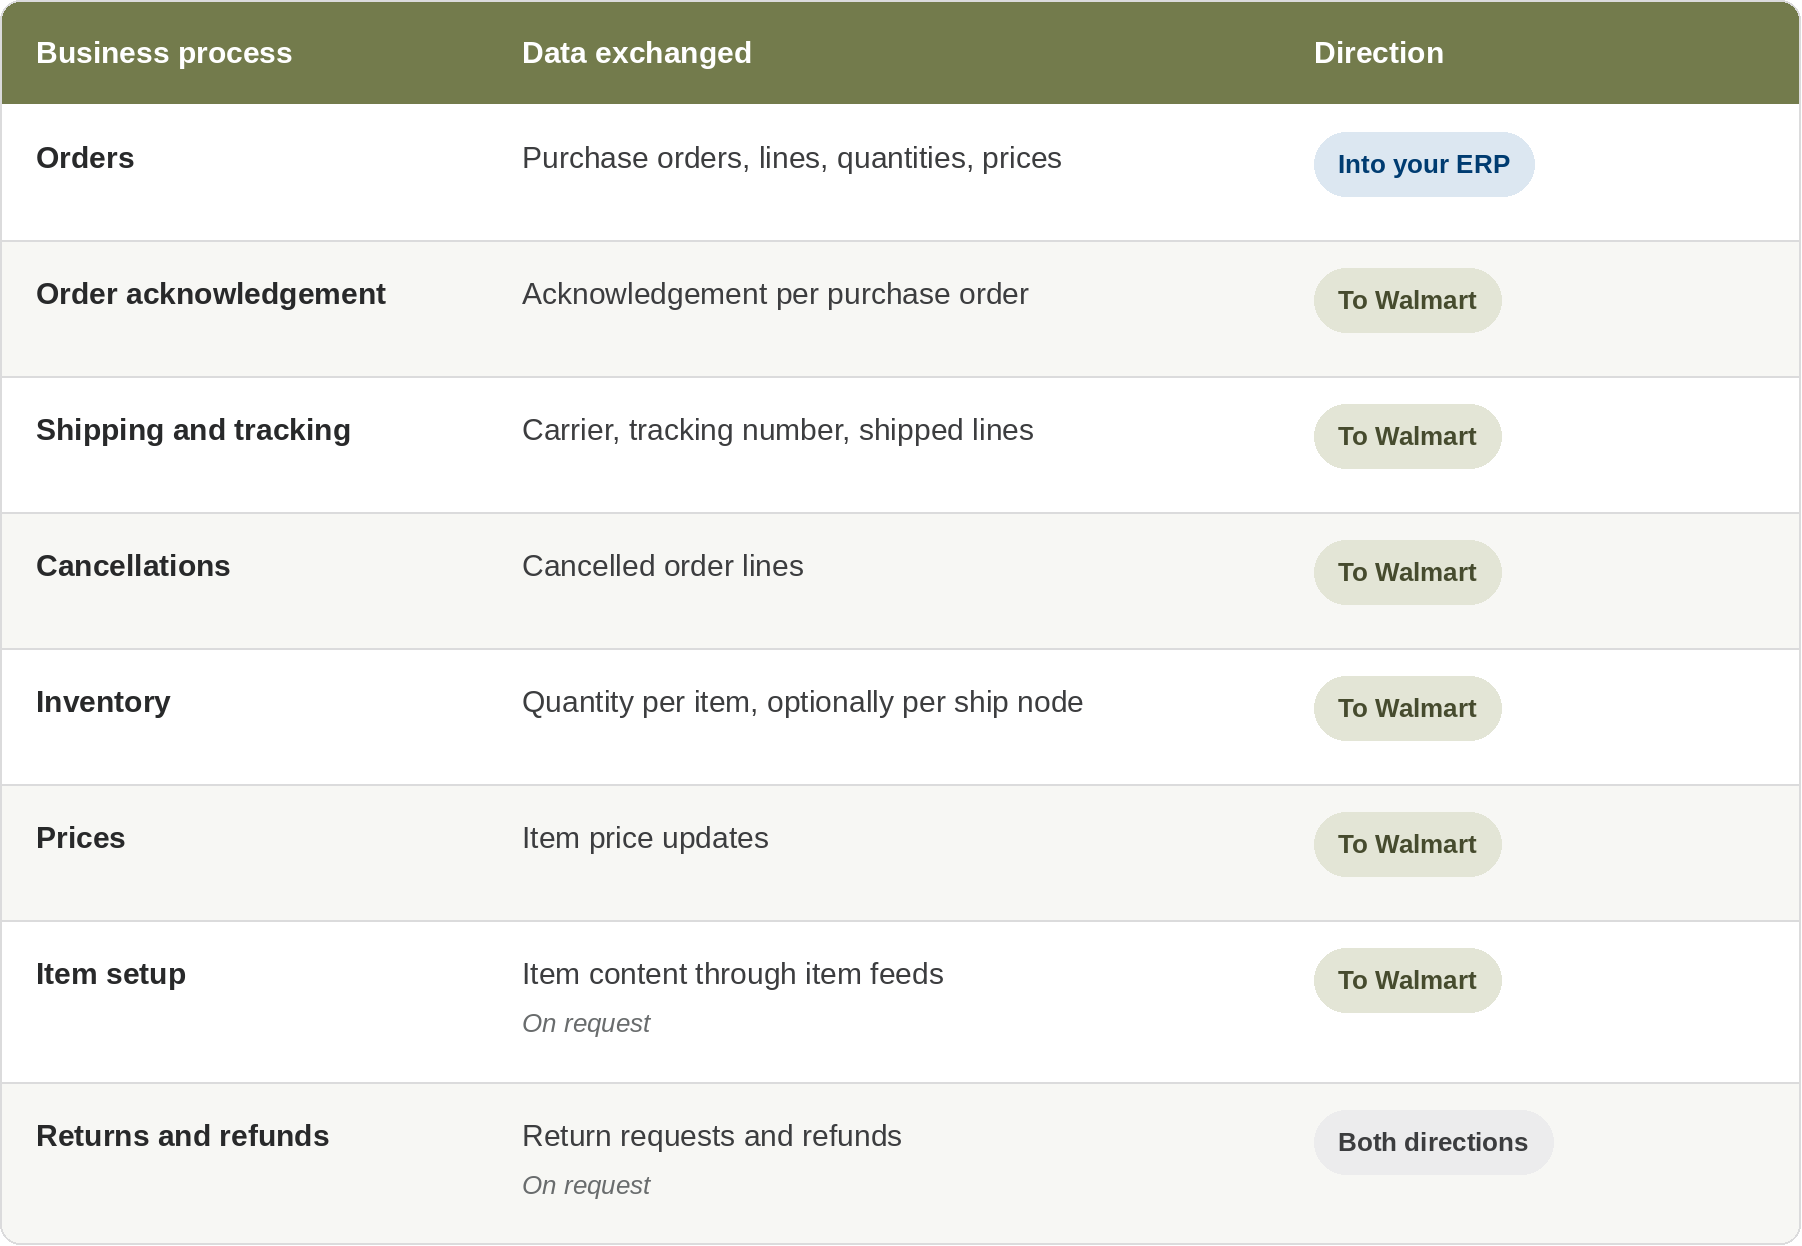Click 'Return requests and refunds' text
This screenshot has width=1802, height=1246.
click(712, 1136)
